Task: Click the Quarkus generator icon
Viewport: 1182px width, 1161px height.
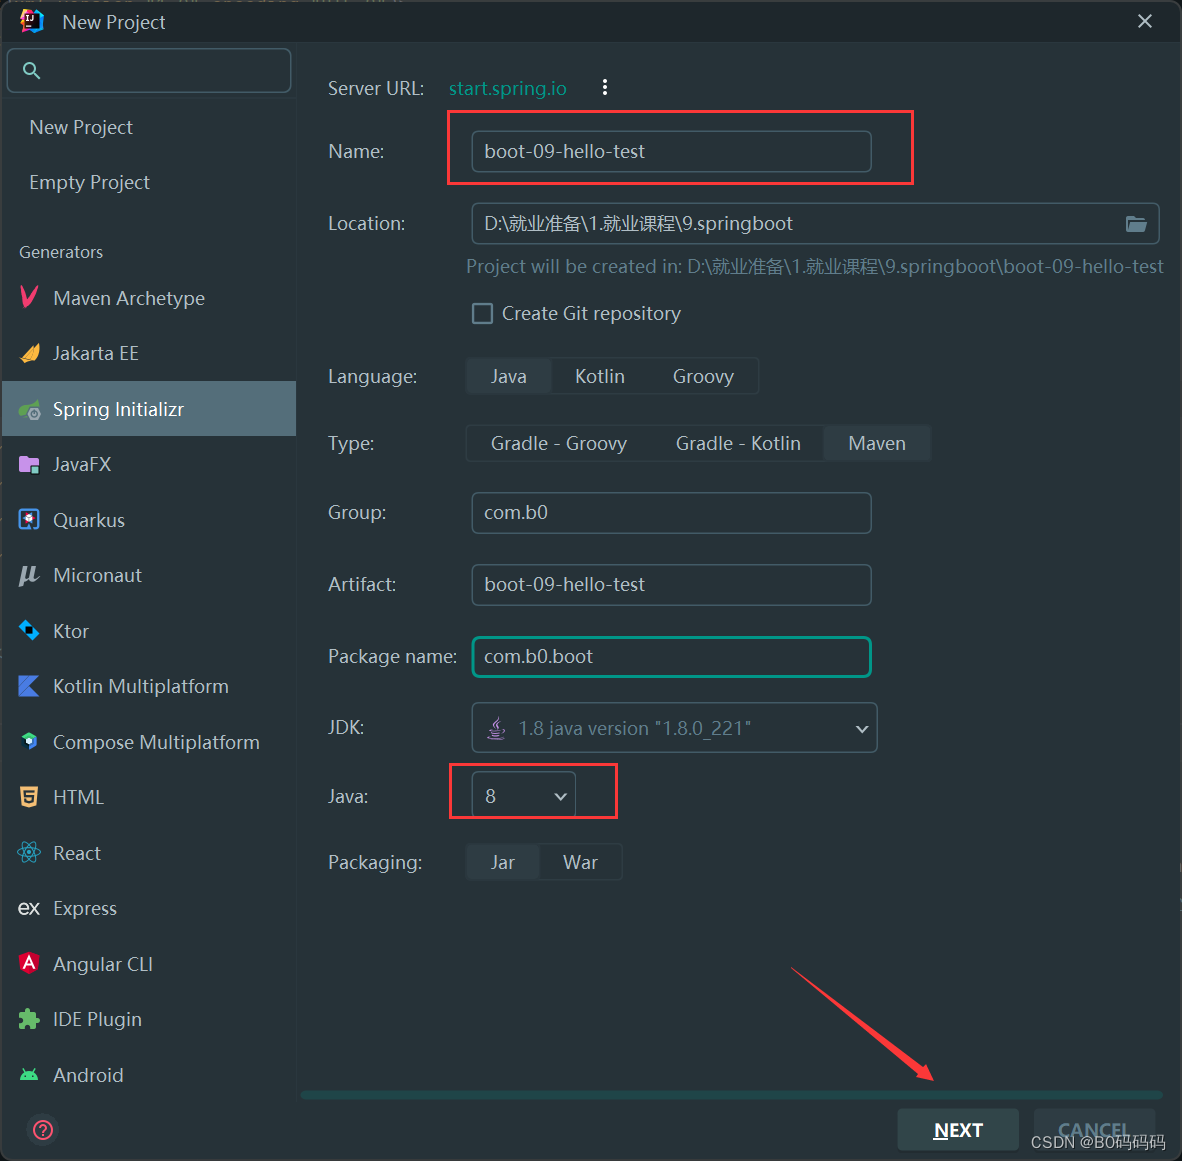Action: pyautogui.click(x=29, y=520)
